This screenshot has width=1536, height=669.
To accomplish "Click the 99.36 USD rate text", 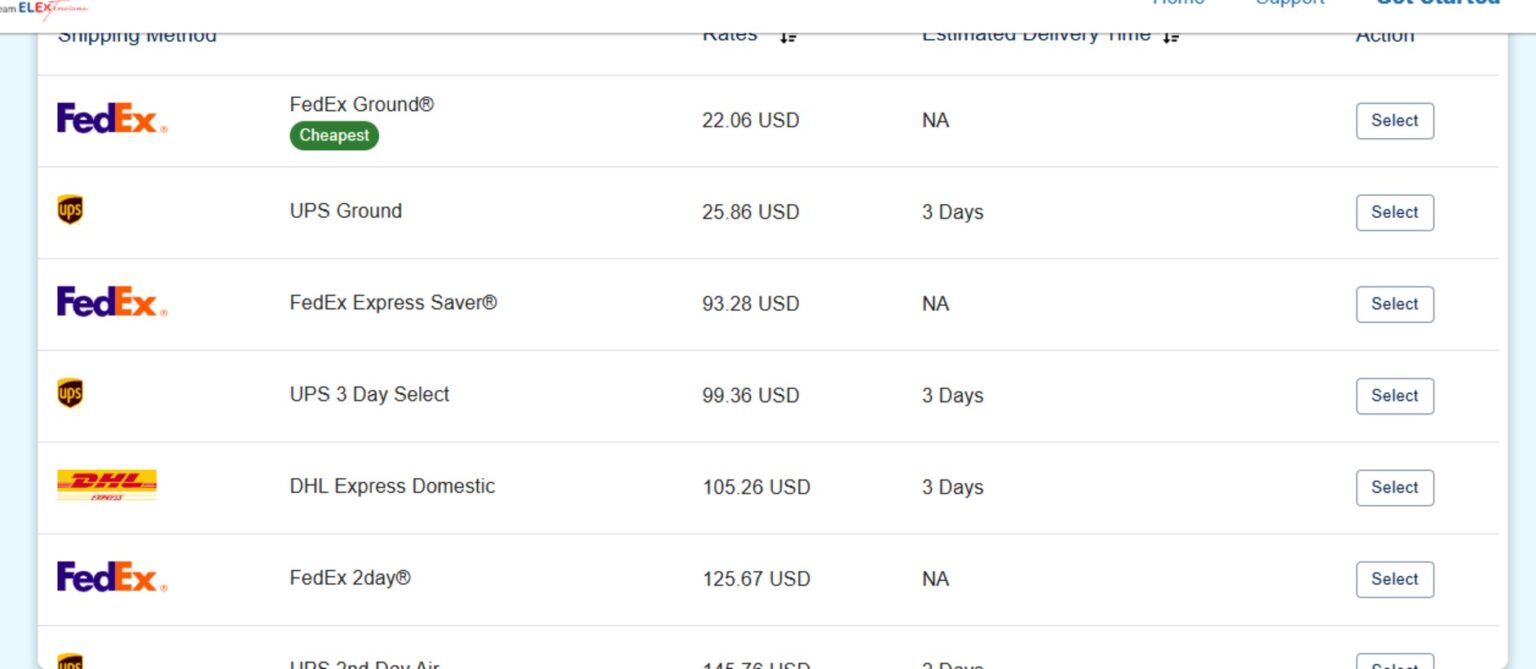I will tap(750, 396).
